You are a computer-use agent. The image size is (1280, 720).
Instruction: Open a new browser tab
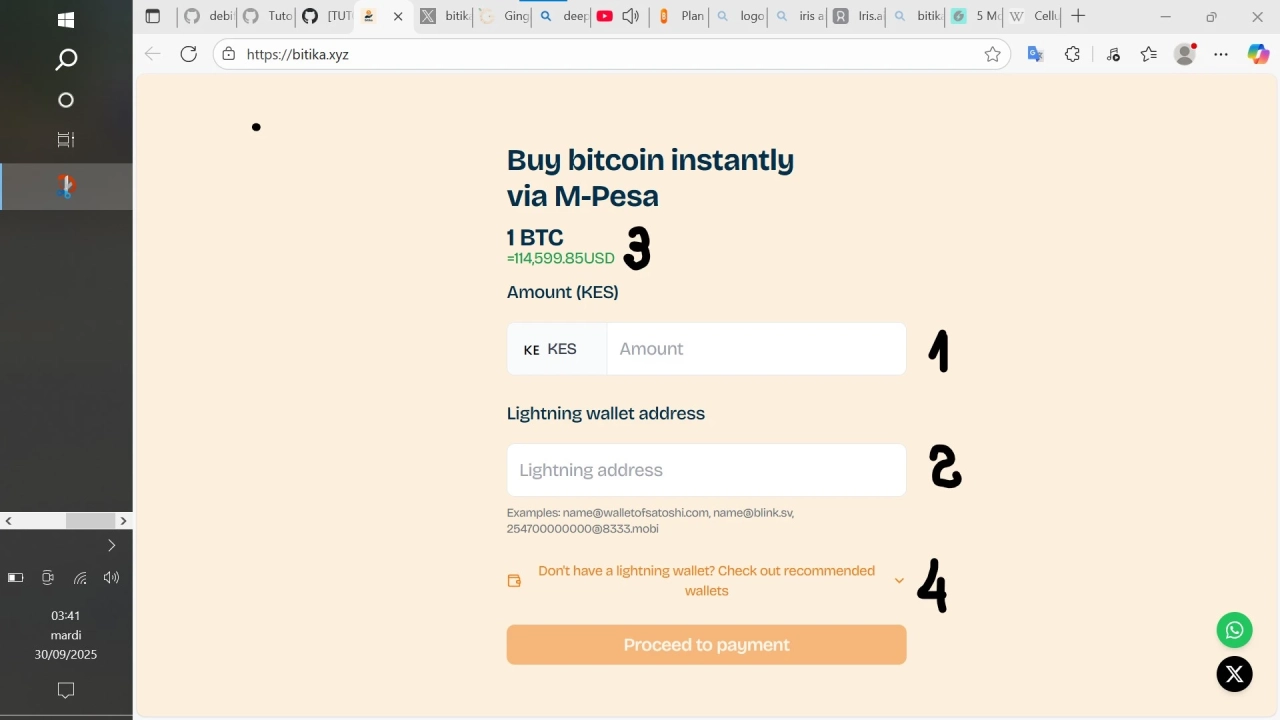(1078, 16)
